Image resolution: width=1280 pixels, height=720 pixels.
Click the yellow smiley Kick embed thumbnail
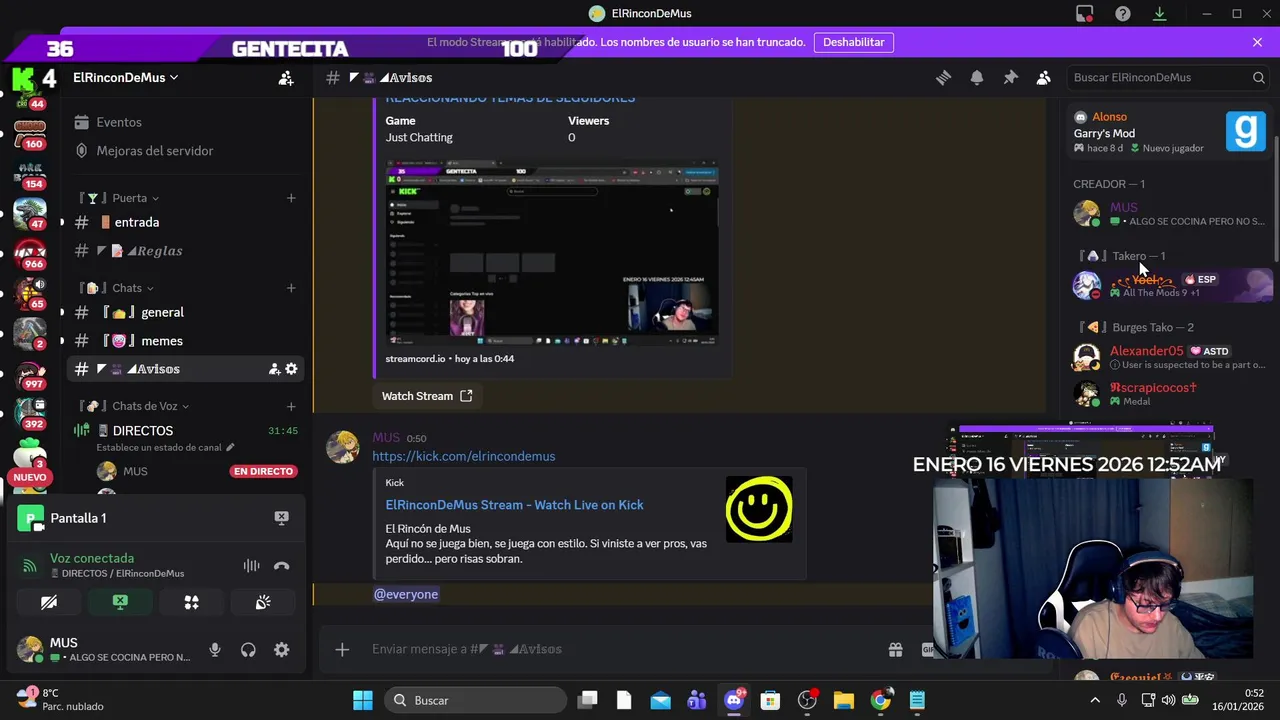click(759, 510)
